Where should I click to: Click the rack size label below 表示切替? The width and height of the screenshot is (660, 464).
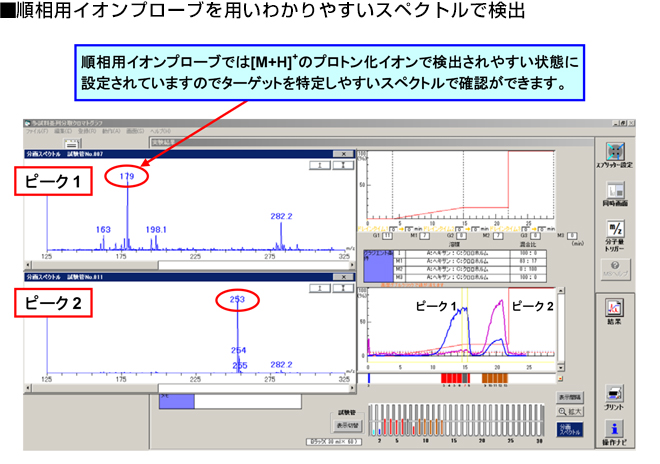pos(334,442)
